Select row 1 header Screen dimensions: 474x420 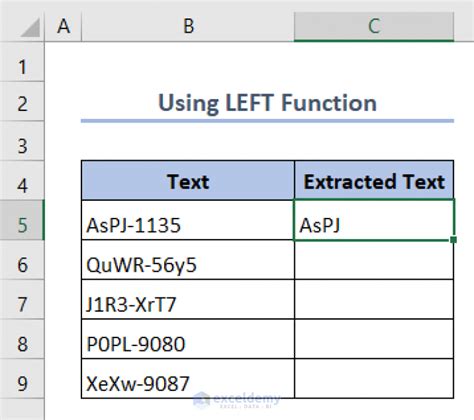(x=22, y=62)
